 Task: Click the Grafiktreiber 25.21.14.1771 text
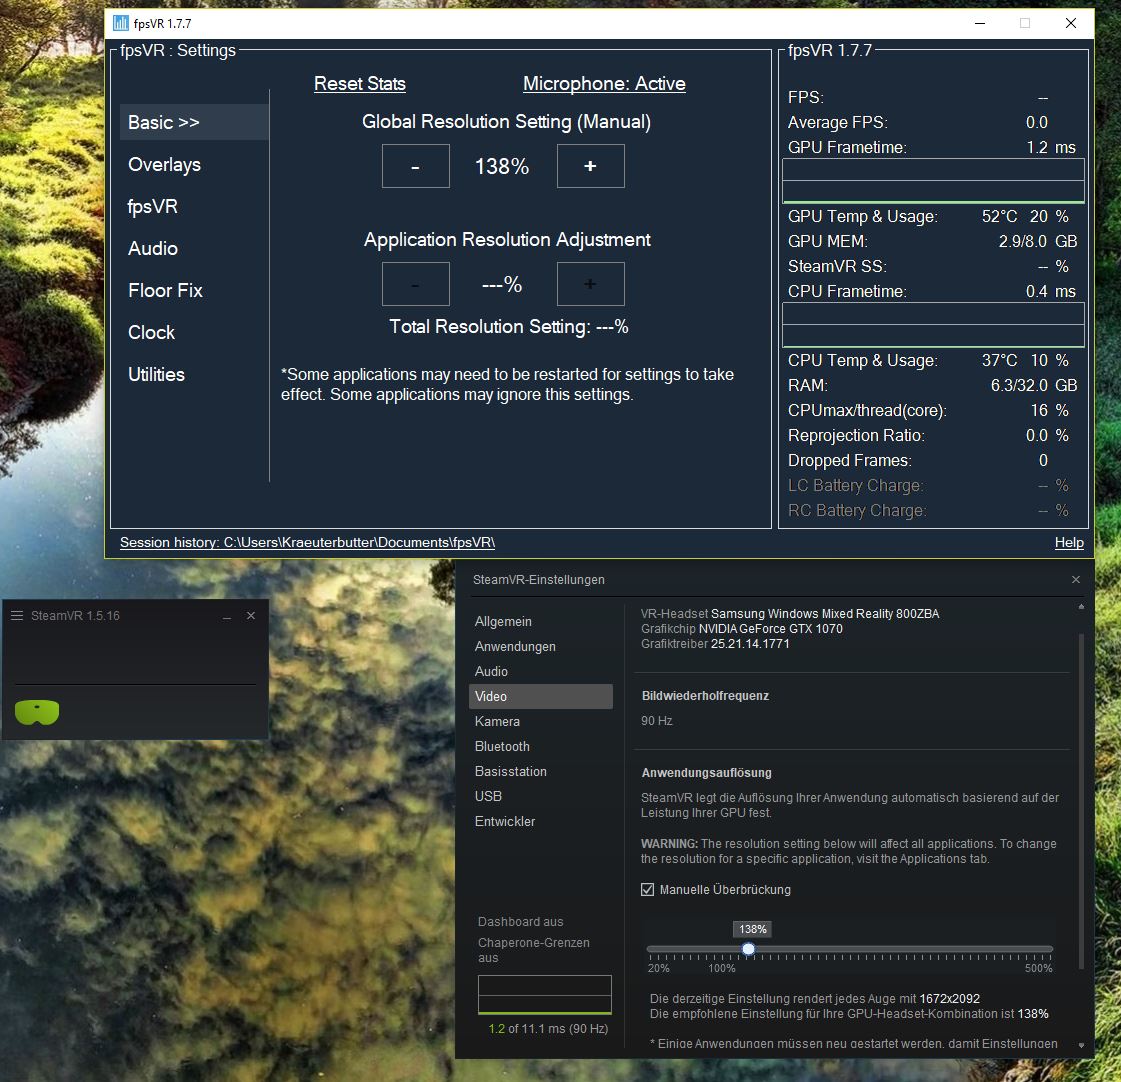715,644
